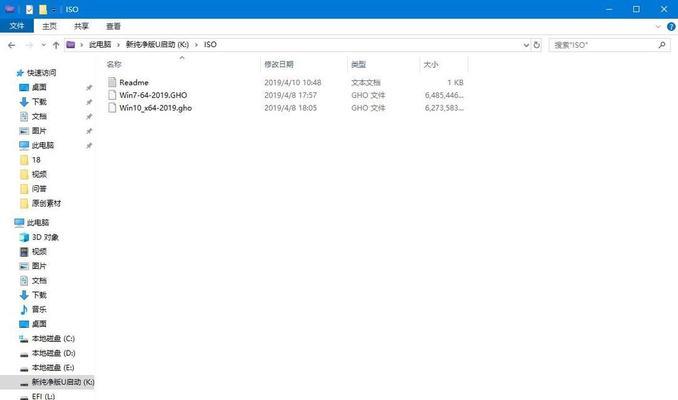Select the Win7-64-2019.GHO file name
The height and width of the screenshot is (400, 678).
[x=153, y=95]
